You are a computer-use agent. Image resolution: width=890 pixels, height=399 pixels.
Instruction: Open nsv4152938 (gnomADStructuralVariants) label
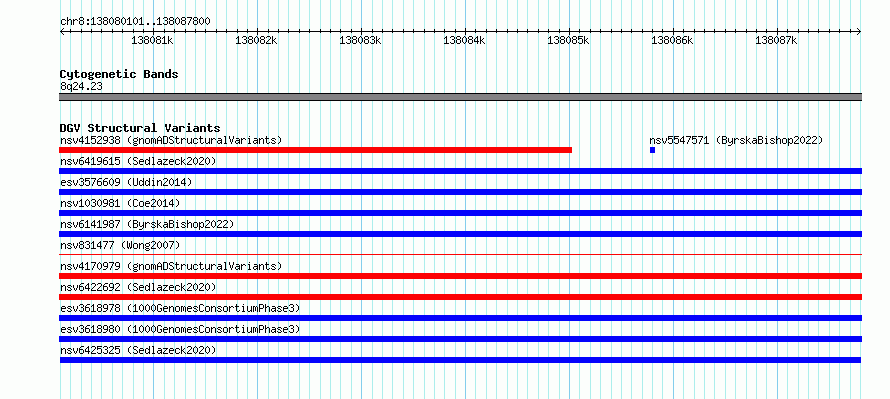pos(171,140)
